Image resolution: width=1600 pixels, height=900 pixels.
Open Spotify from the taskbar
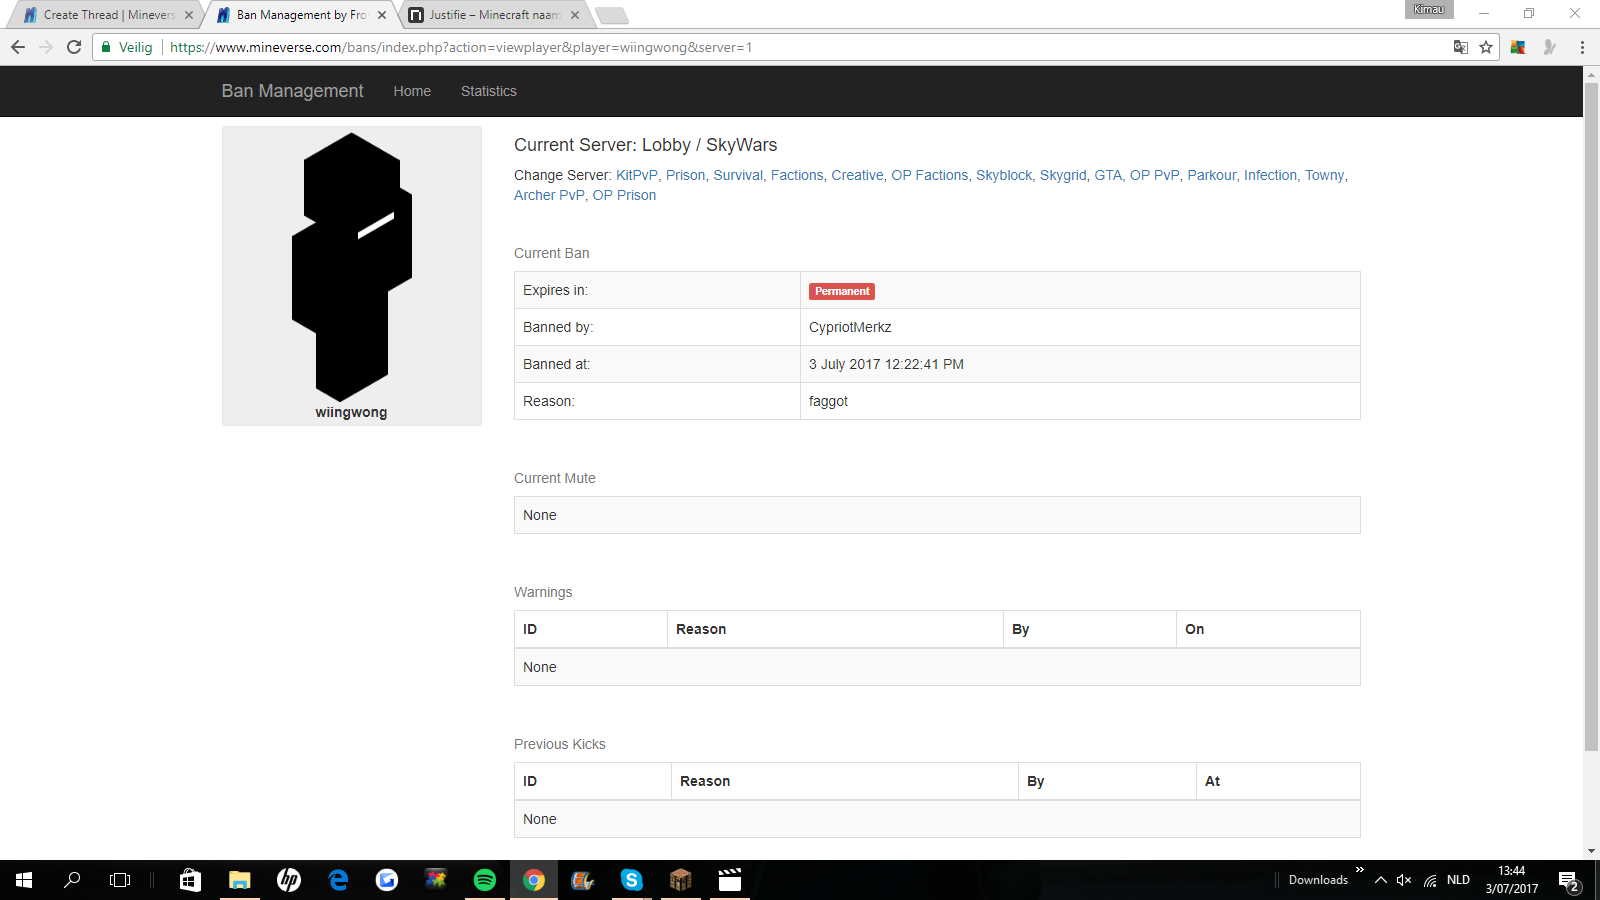[485, 880]
